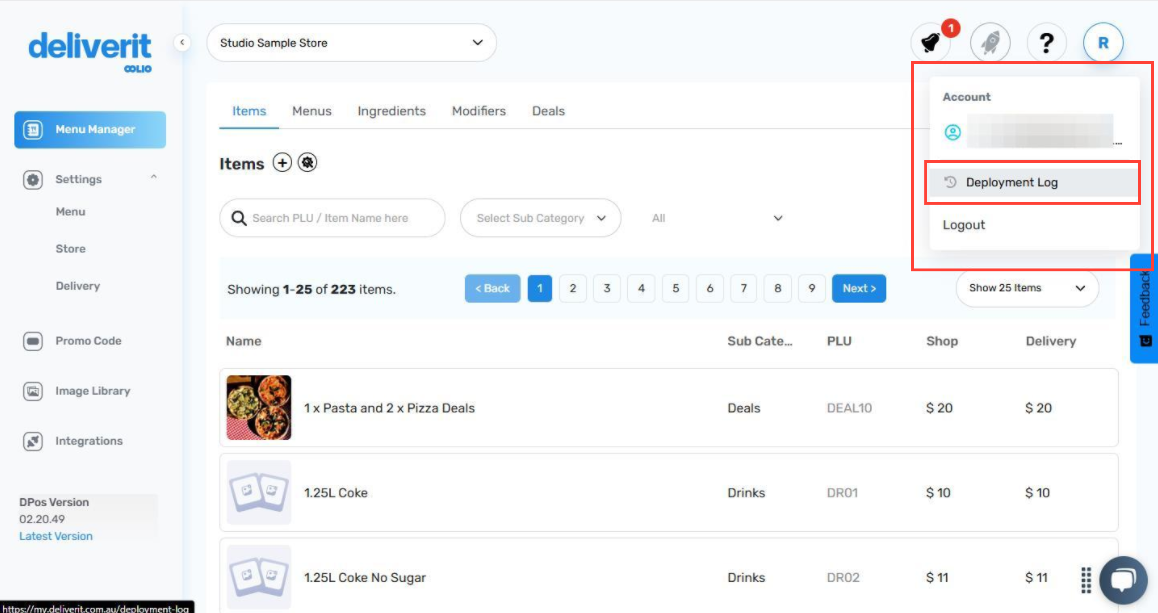Open the Ingredients tab
Screen dimensions: 1158x613
[x=391, y=111]
